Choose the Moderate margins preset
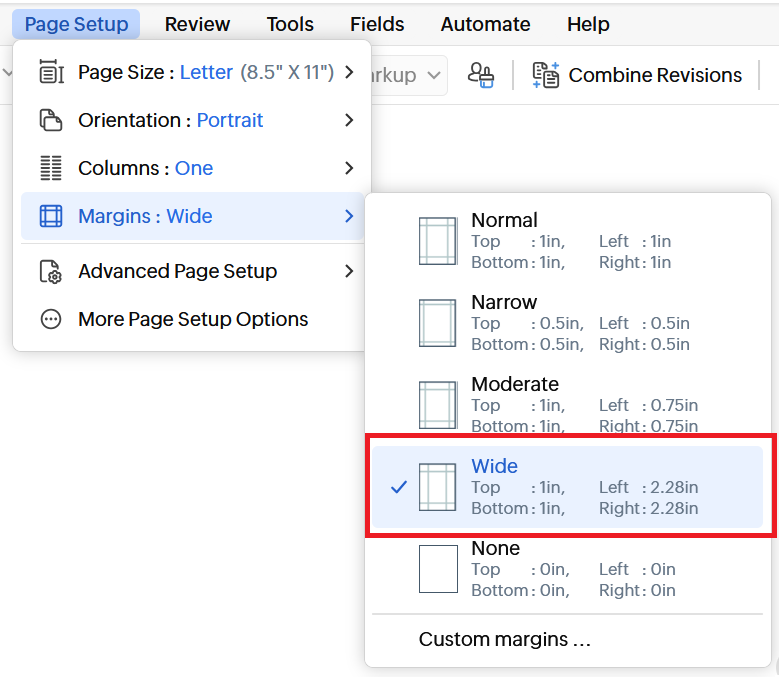The width and height of the screenshot is (779, 677). pyautogui.click(x=567, y=405)
